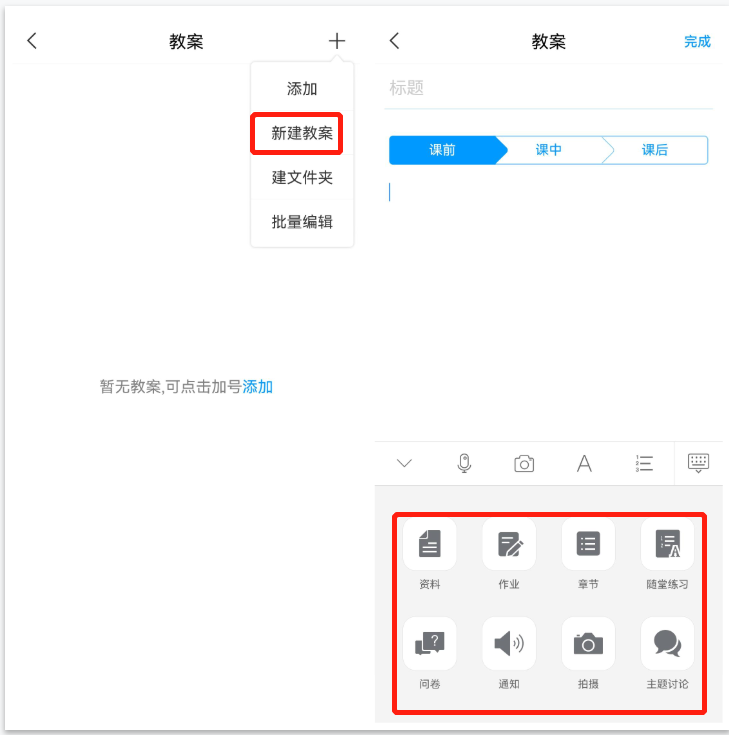Open the 拍摄 camera capture icon
The width and height of the screenshot is (729, 735).
[x=588, y=643]
